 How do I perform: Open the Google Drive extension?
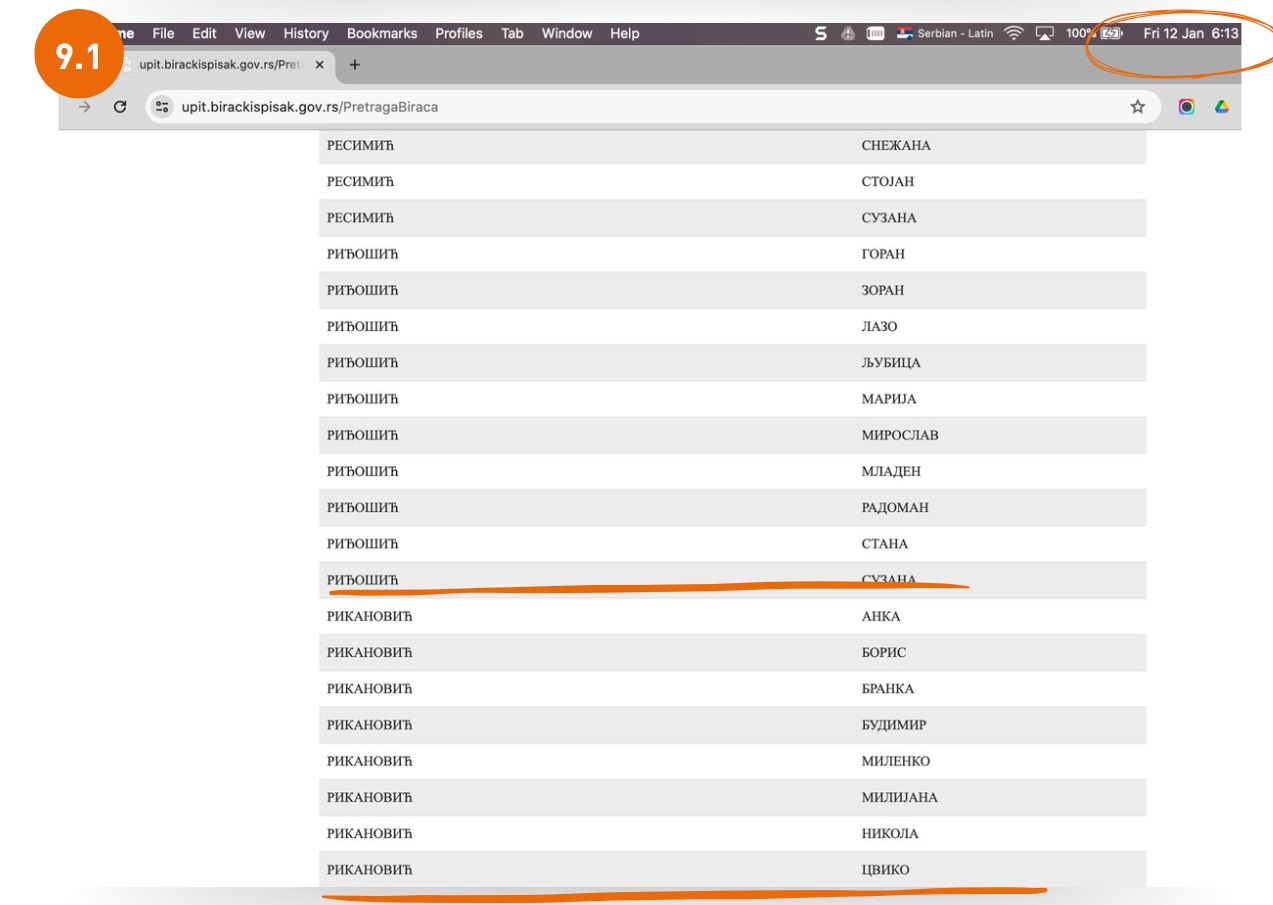(1221, 107)
